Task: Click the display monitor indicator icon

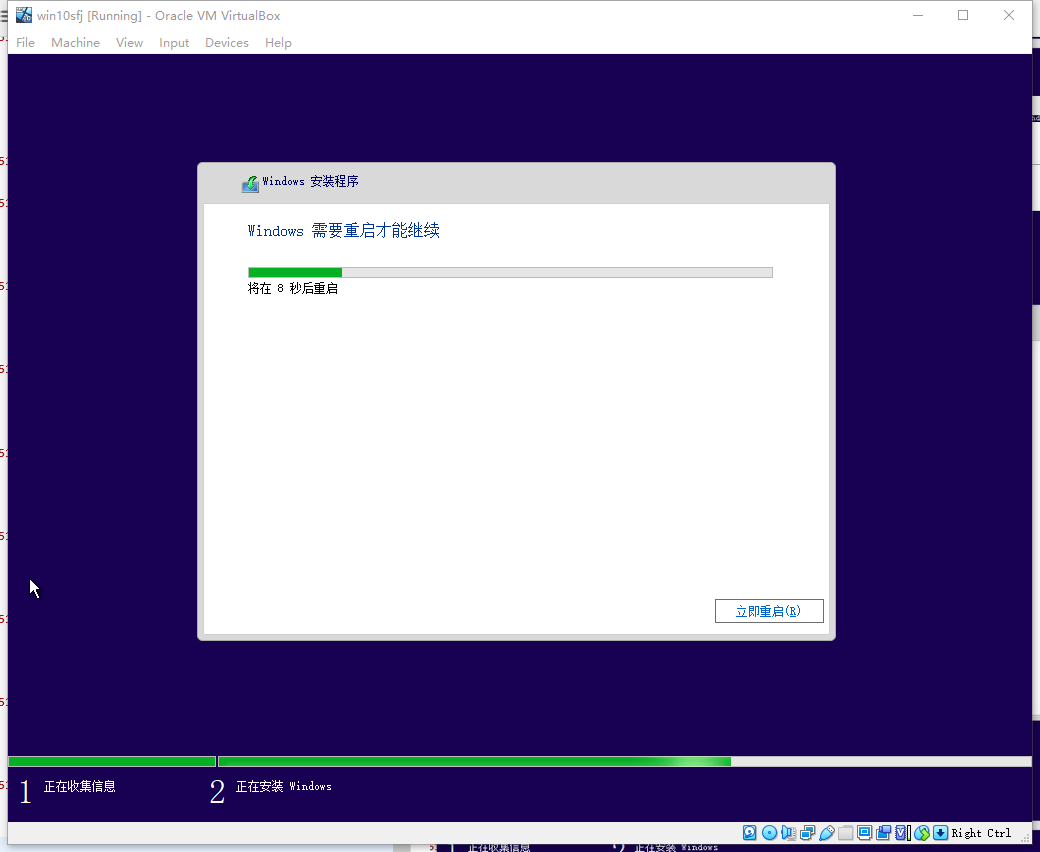Action: [864, 833]
